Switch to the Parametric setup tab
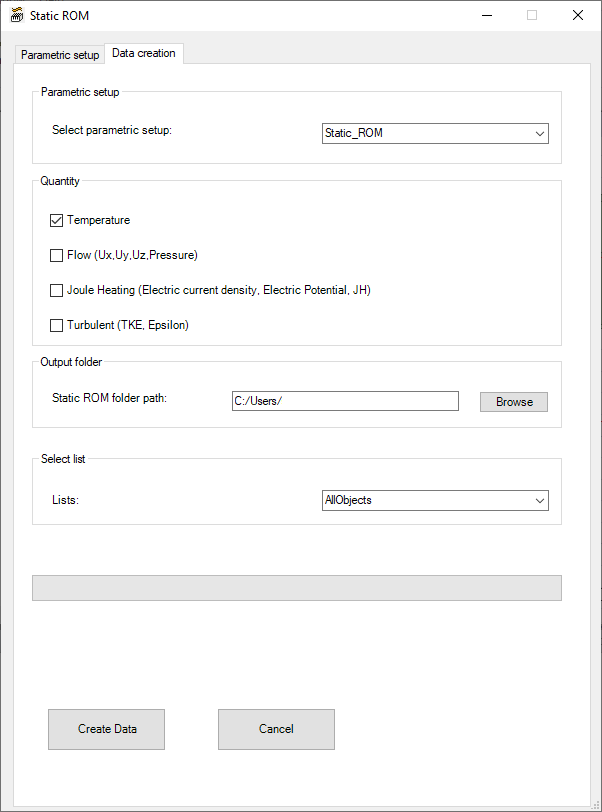The width and height of the screenshot is (602, 812). (60, 55)
